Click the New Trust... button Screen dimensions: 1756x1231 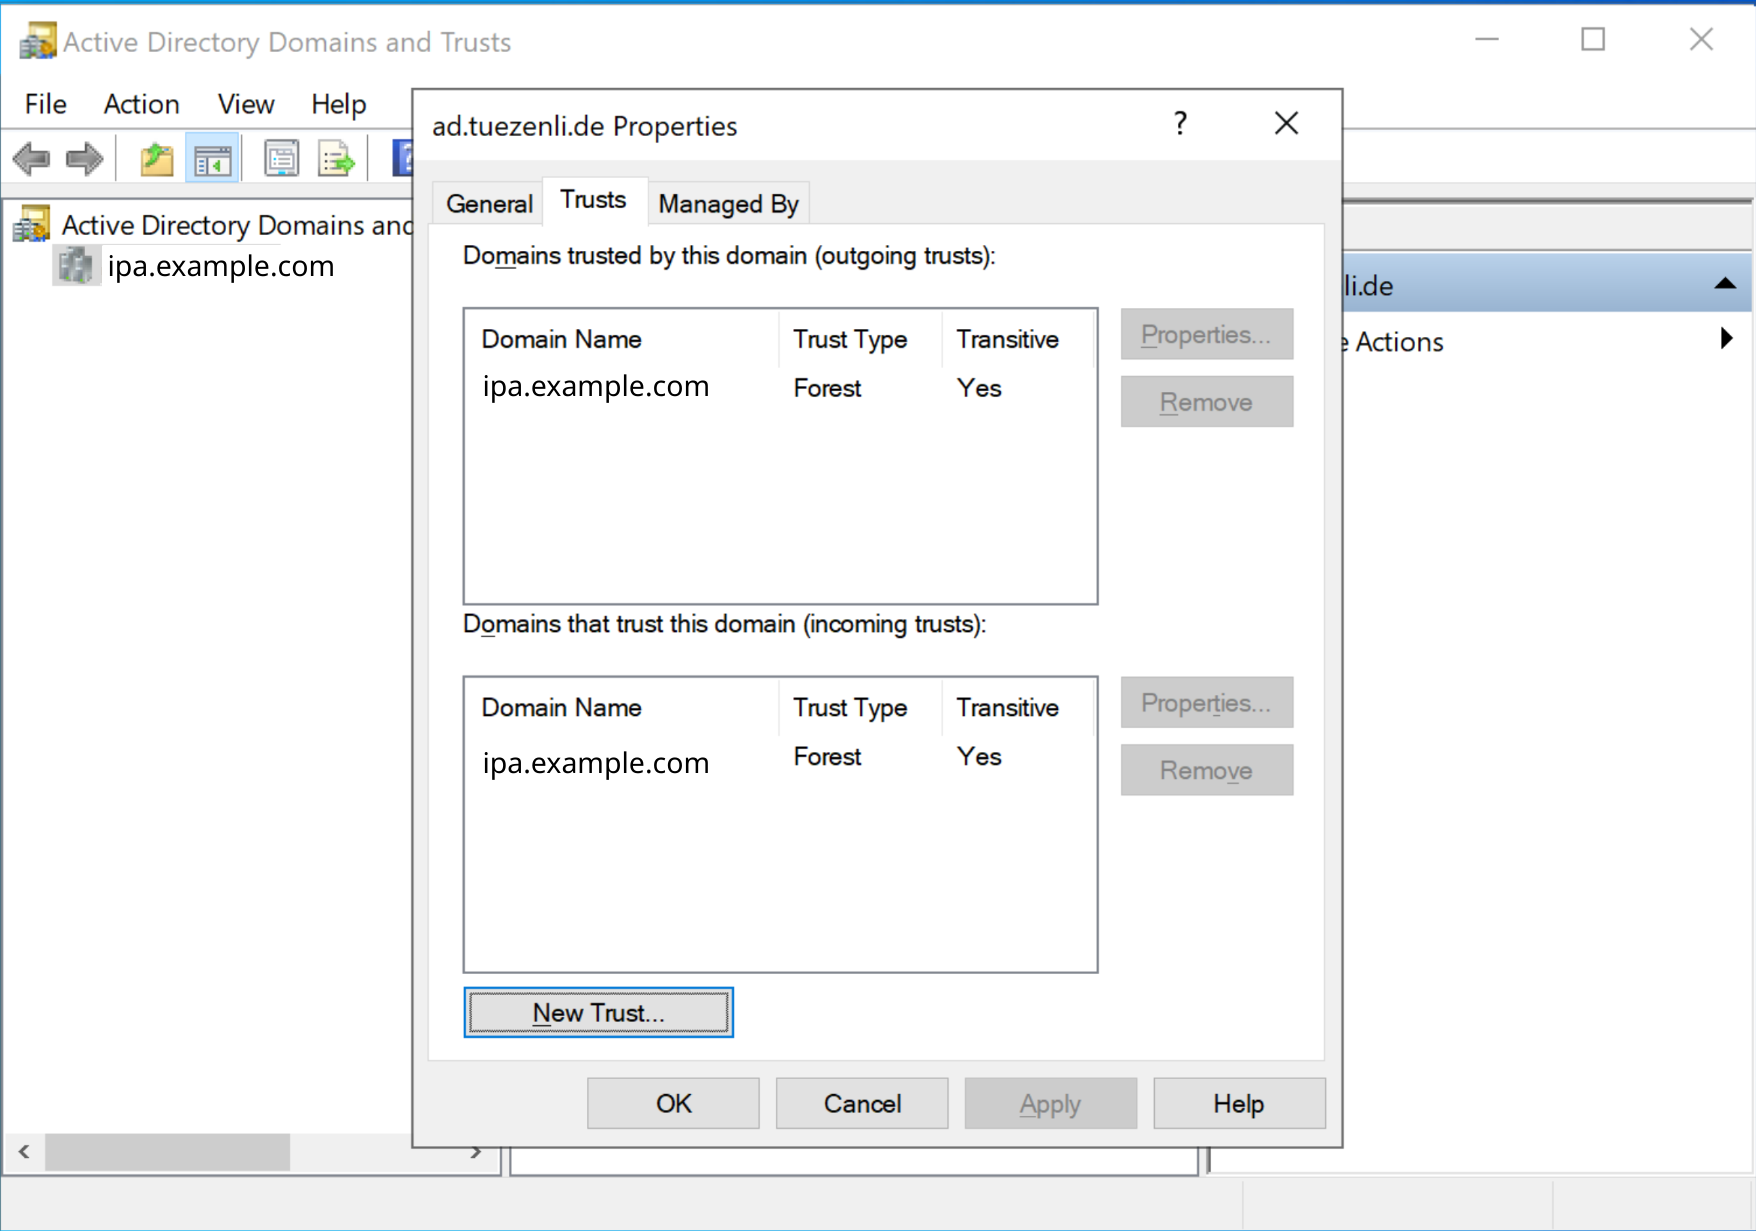click(x=598, y=1013)
